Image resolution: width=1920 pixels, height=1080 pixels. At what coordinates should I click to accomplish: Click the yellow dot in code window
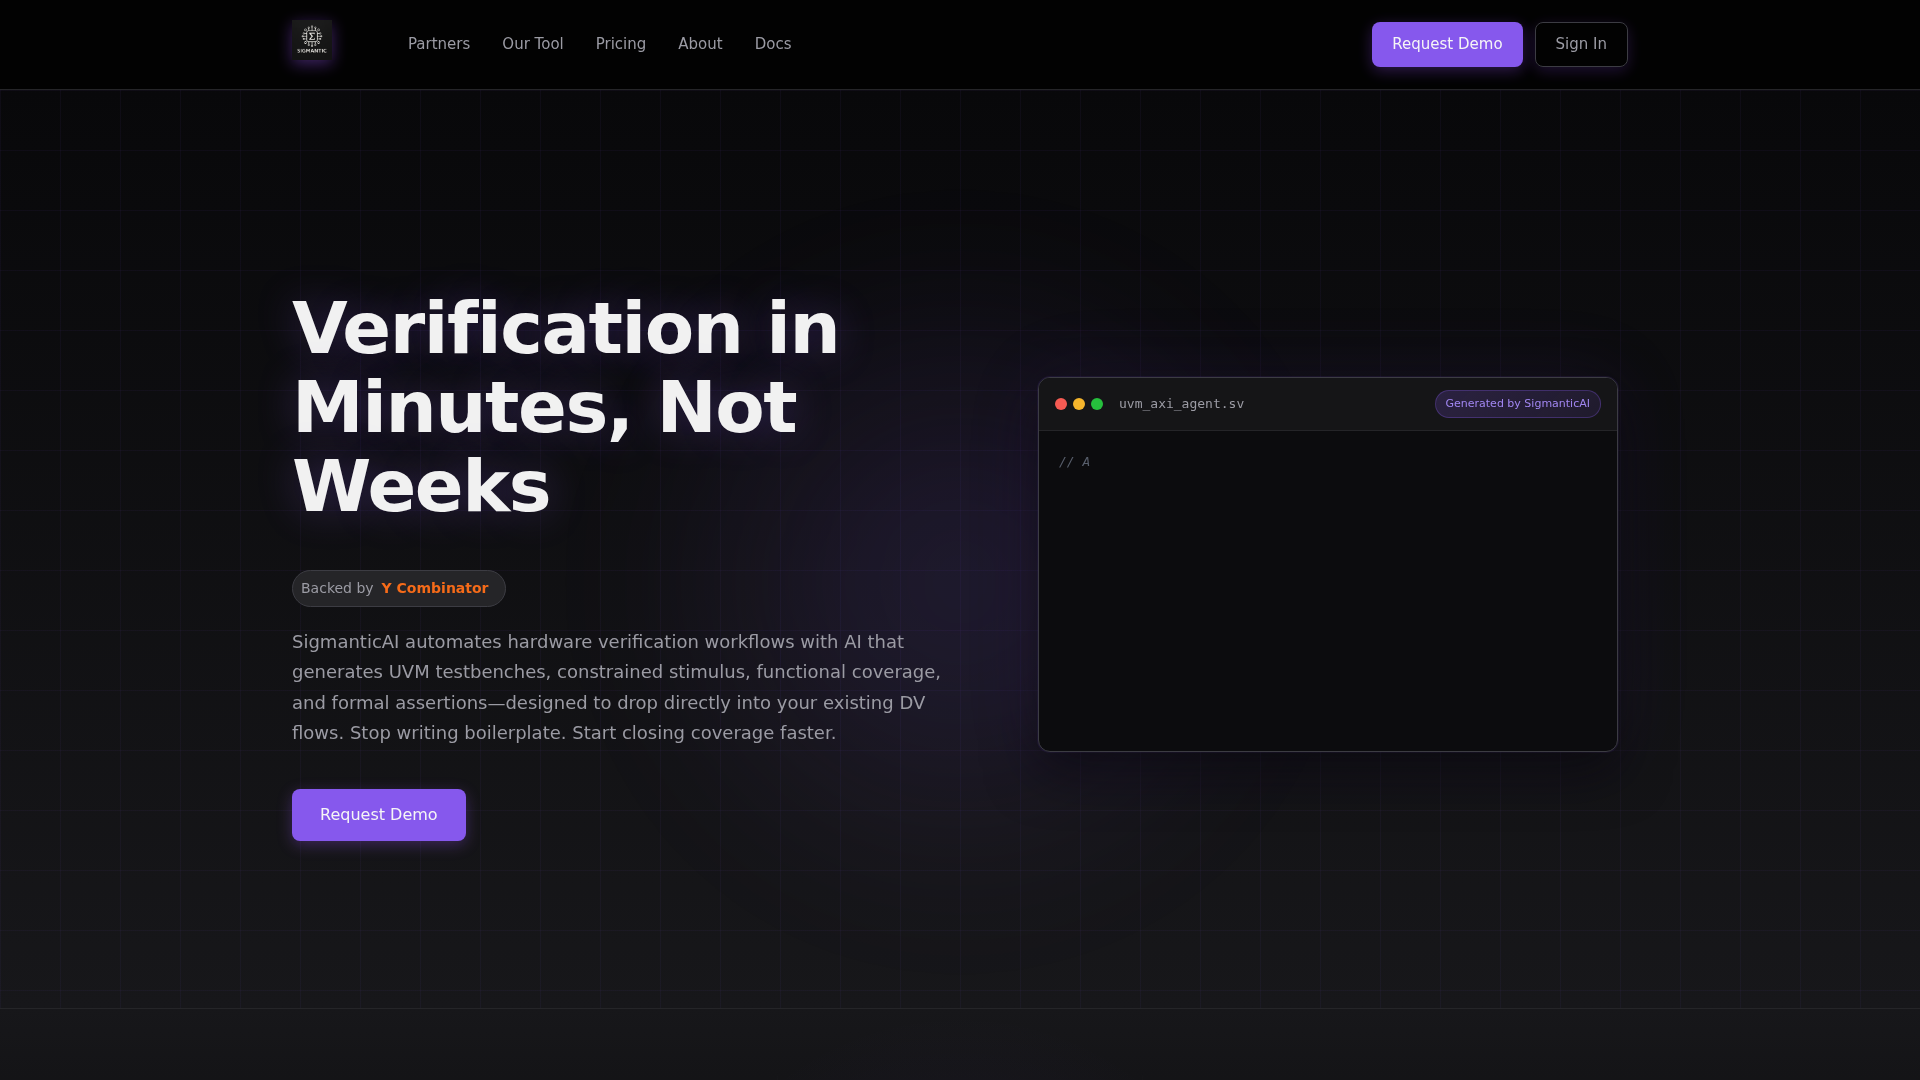(1079, 404)
